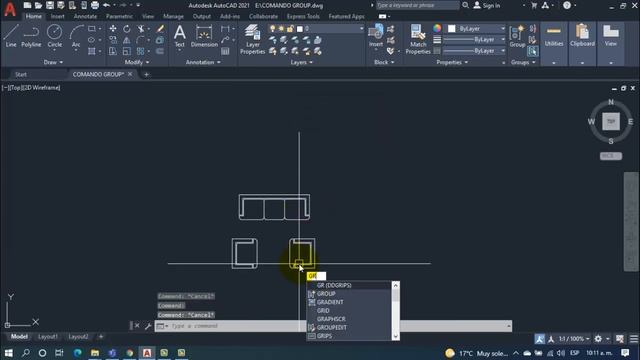Click the lineweight icon in Properties panel

tap(437, 40)
